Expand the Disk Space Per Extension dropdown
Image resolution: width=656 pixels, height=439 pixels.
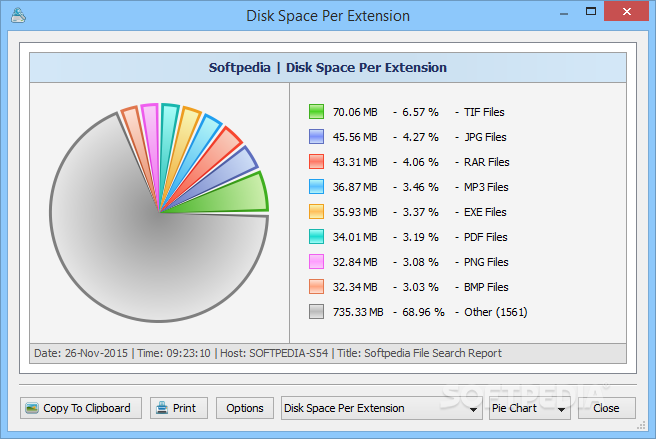click(x=382, y=408)
